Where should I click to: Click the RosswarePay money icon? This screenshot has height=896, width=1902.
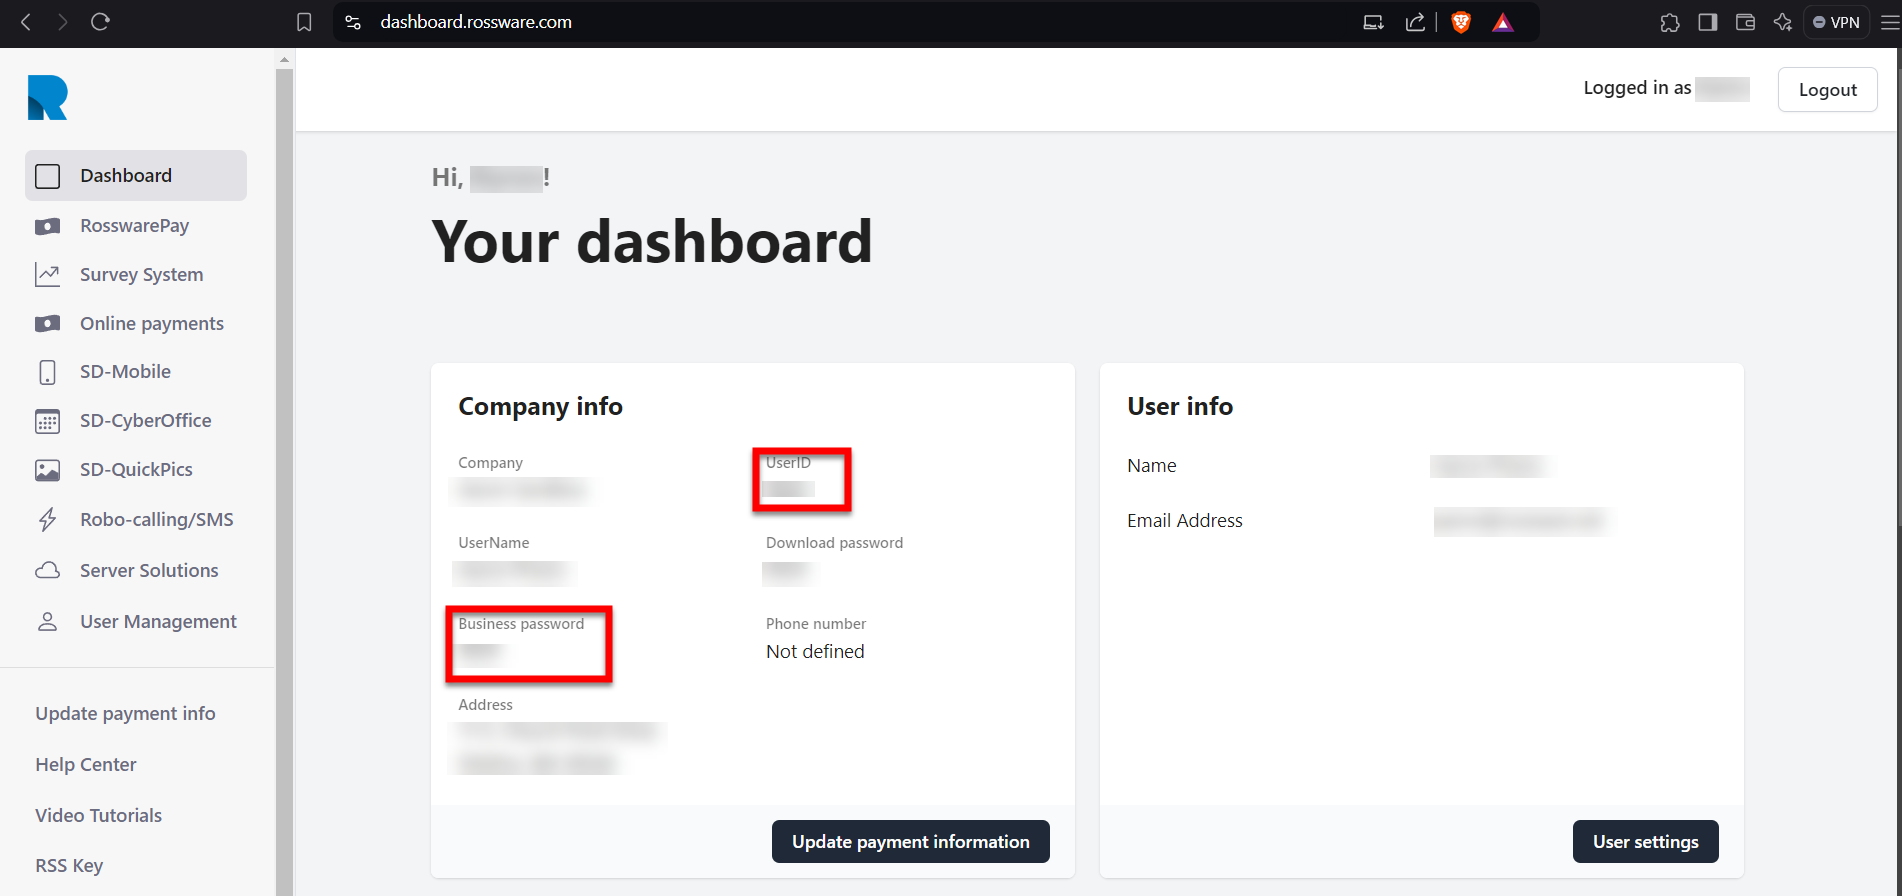click(47, 227)
